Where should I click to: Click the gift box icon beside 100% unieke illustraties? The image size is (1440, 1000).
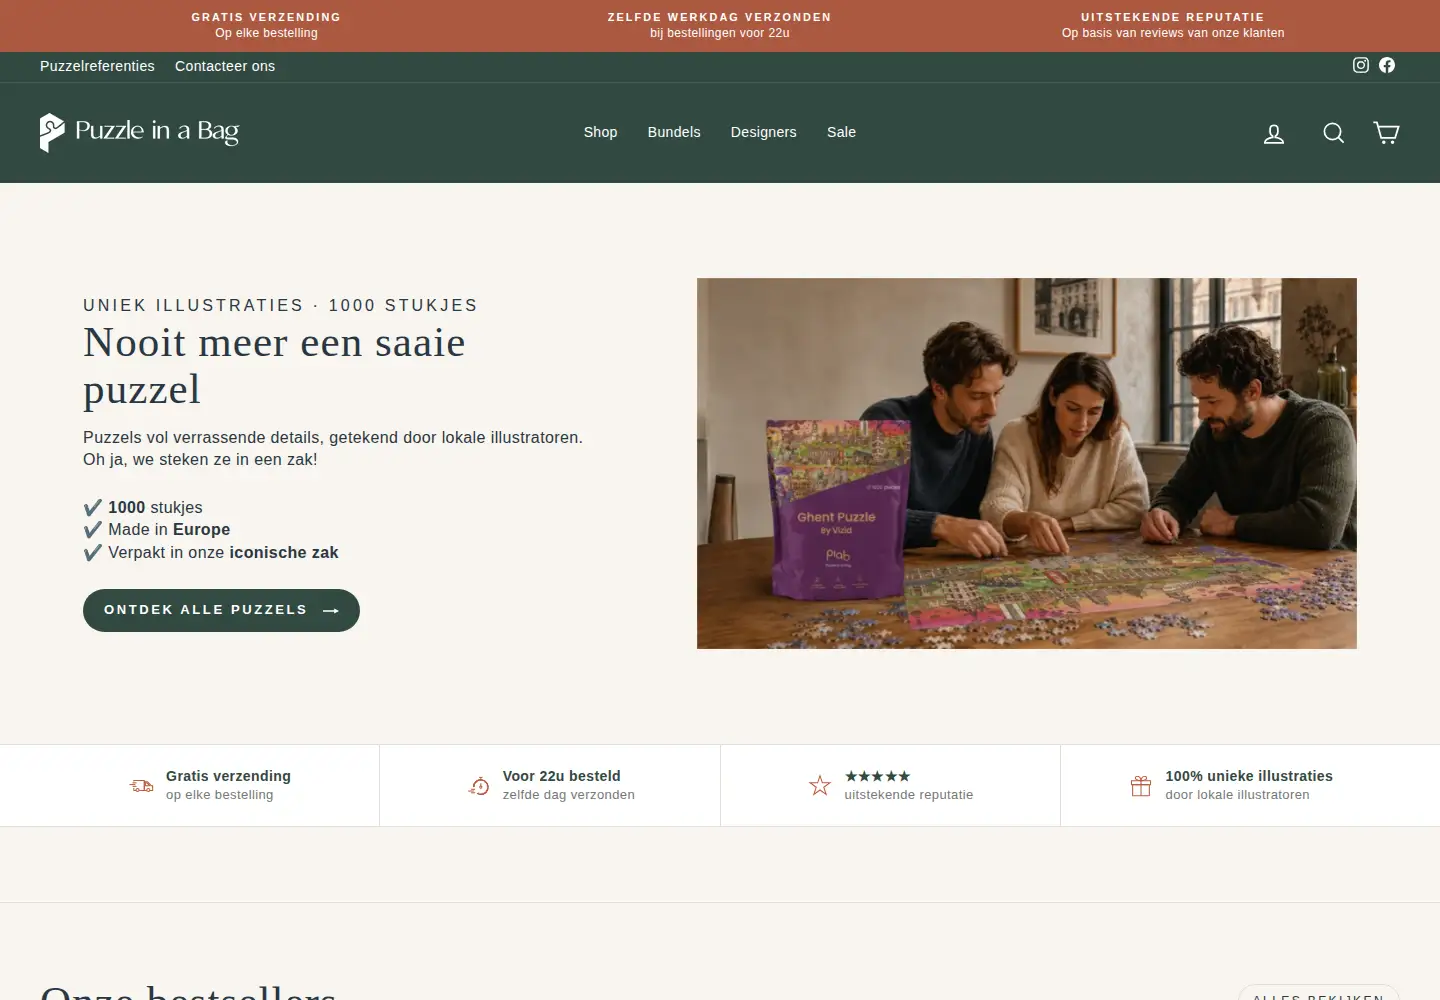pyautogui.click(x=1141, y=786)
